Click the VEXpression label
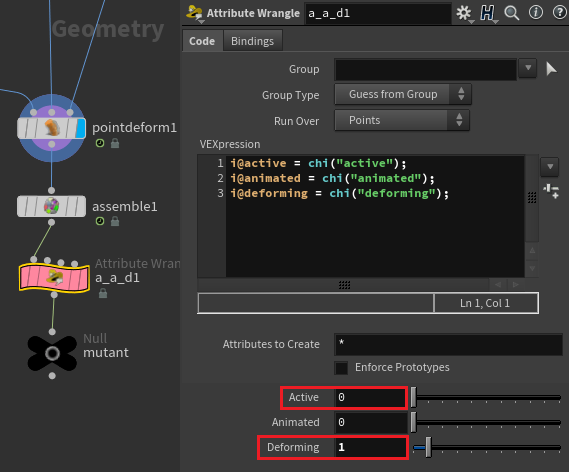This screenshot has height=472, width=569. click(x=230, y=144)
